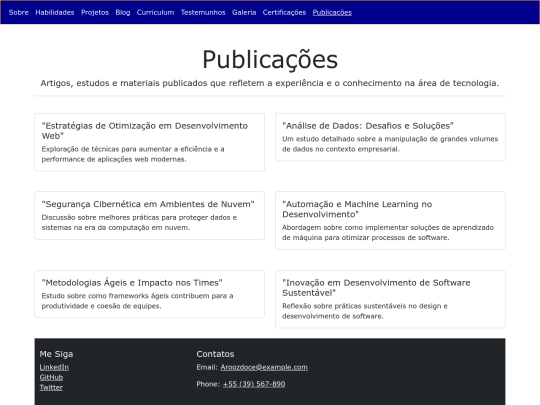Viewport: 540px width, 405px height.
Task: Open Galeria from the navbar
Action: pyautogui.click(x=244, y=12)
